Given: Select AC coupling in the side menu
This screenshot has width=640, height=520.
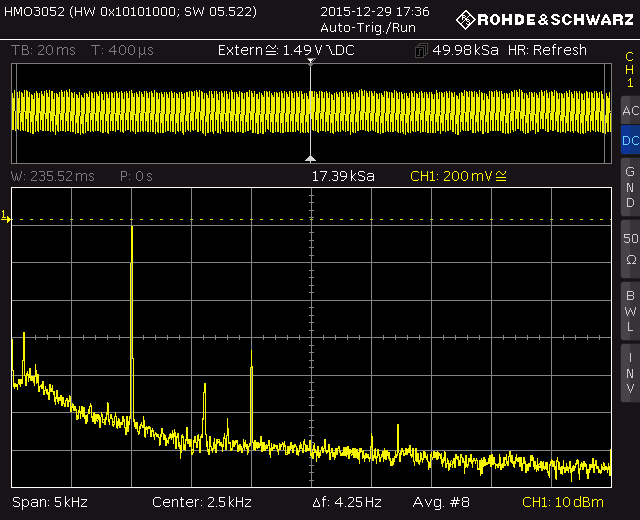Looking at the screenshot, I should tap(629, 110).
